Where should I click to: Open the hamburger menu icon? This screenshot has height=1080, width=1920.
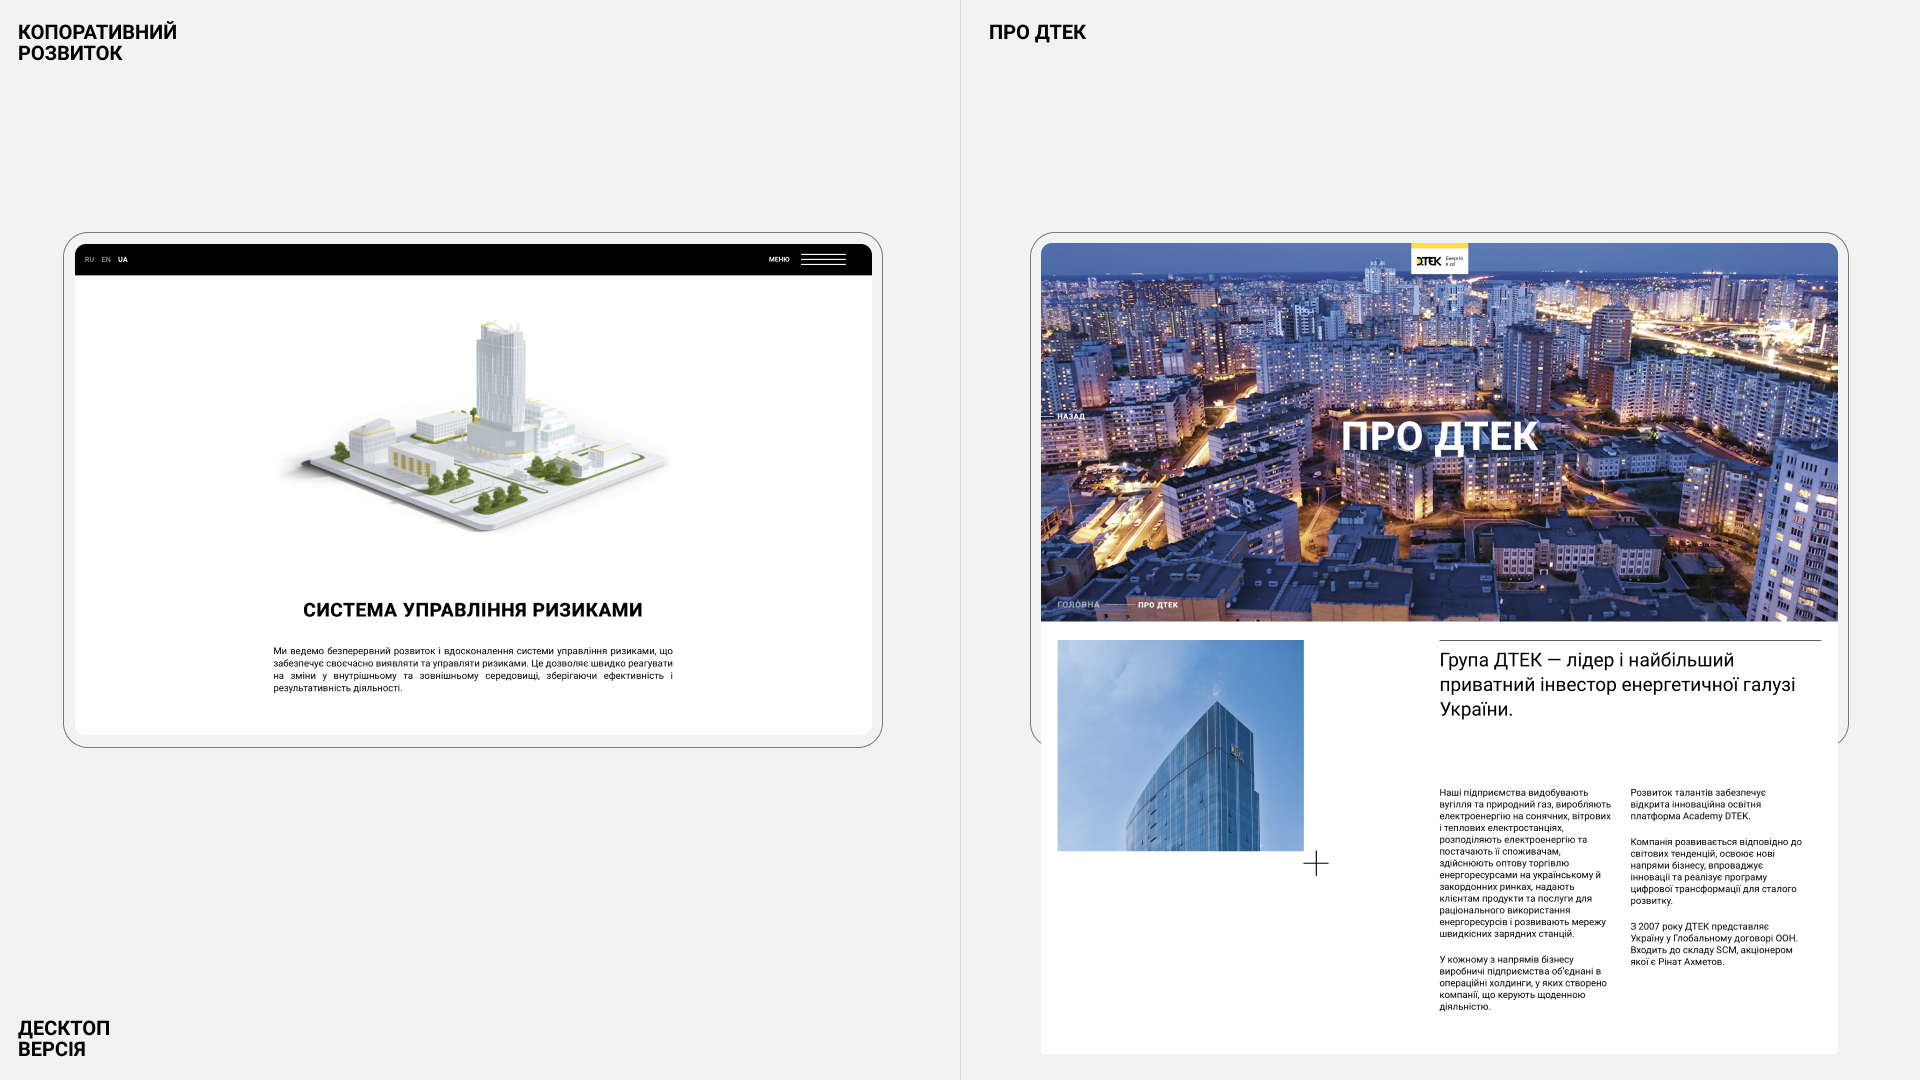tap(823, 259)
